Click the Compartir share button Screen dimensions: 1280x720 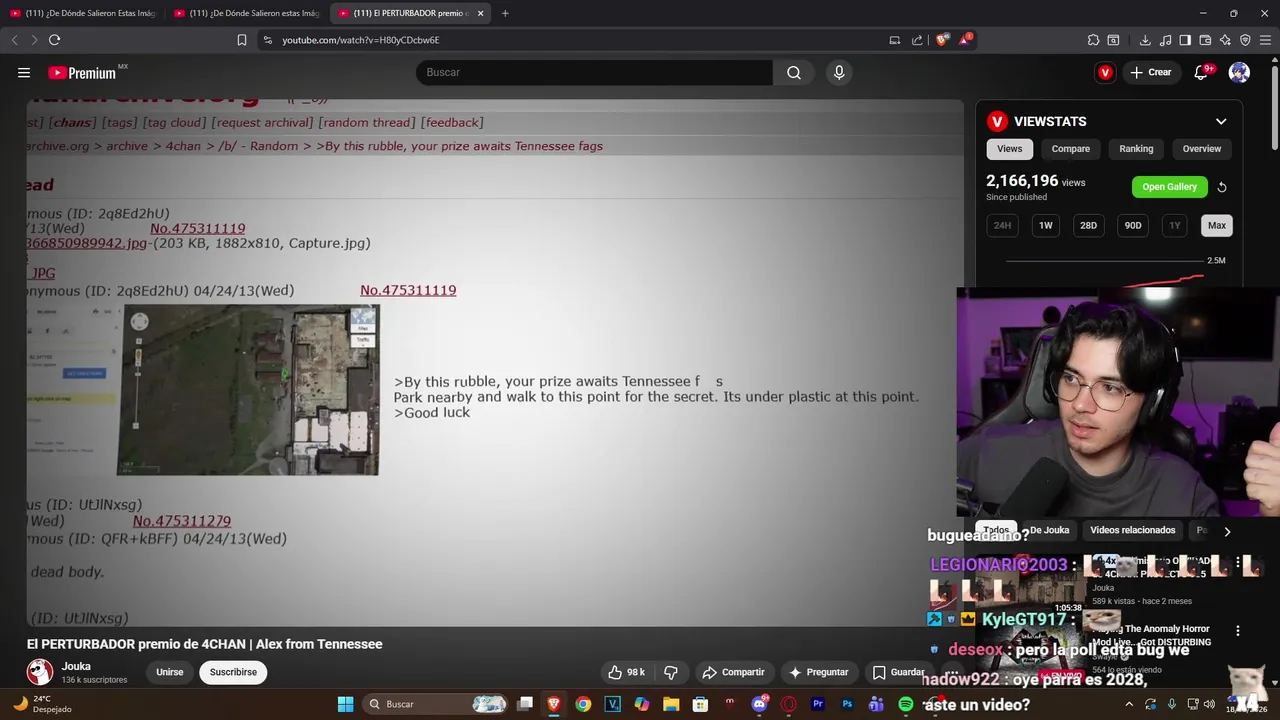(733, 672)
